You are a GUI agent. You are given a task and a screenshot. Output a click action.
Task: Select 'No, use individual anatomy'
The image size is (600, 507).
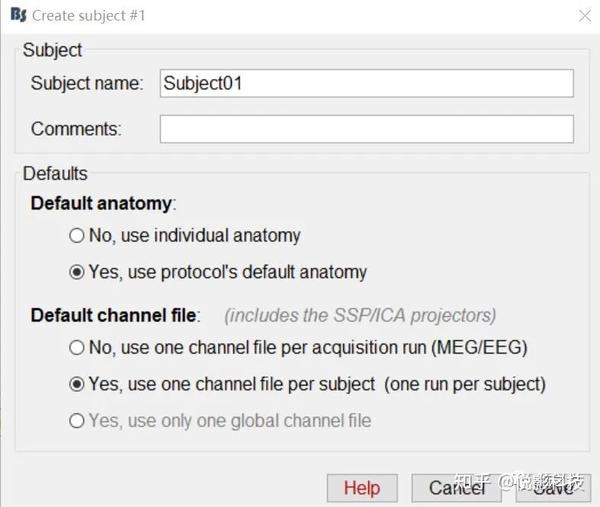(x=77, y=236)
